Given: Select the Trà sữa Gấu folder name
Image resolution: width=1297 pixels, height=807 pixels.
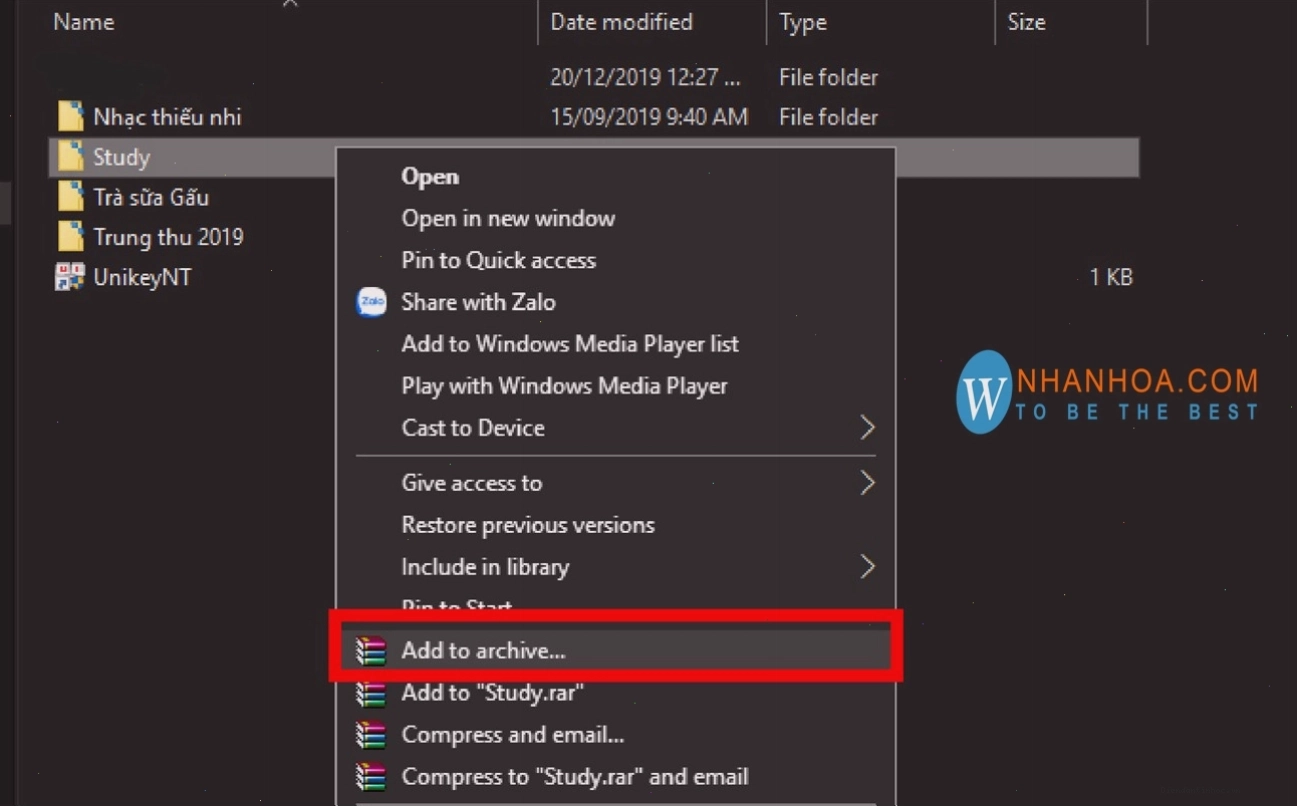Looking at the screenshot, I should (x=151, y=197).
